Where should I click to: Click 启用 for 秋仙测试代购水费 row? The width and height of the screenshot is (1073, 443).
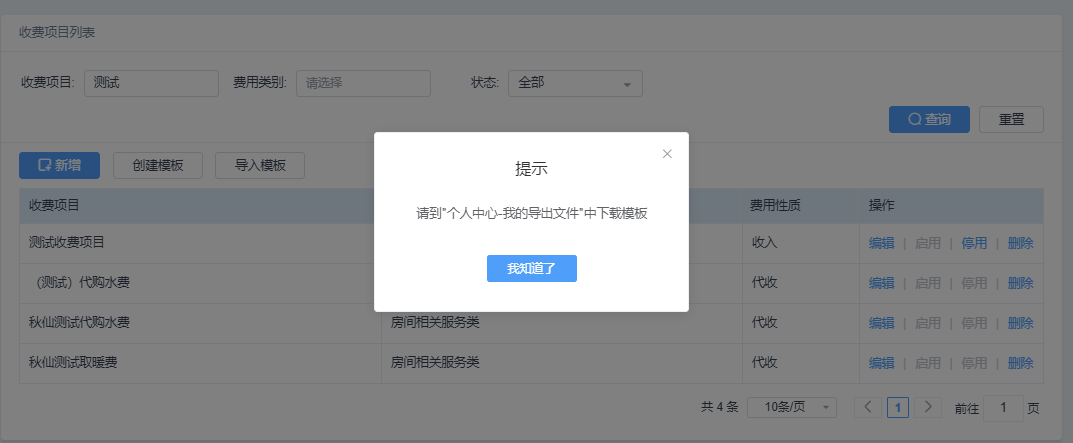(927, 322)
